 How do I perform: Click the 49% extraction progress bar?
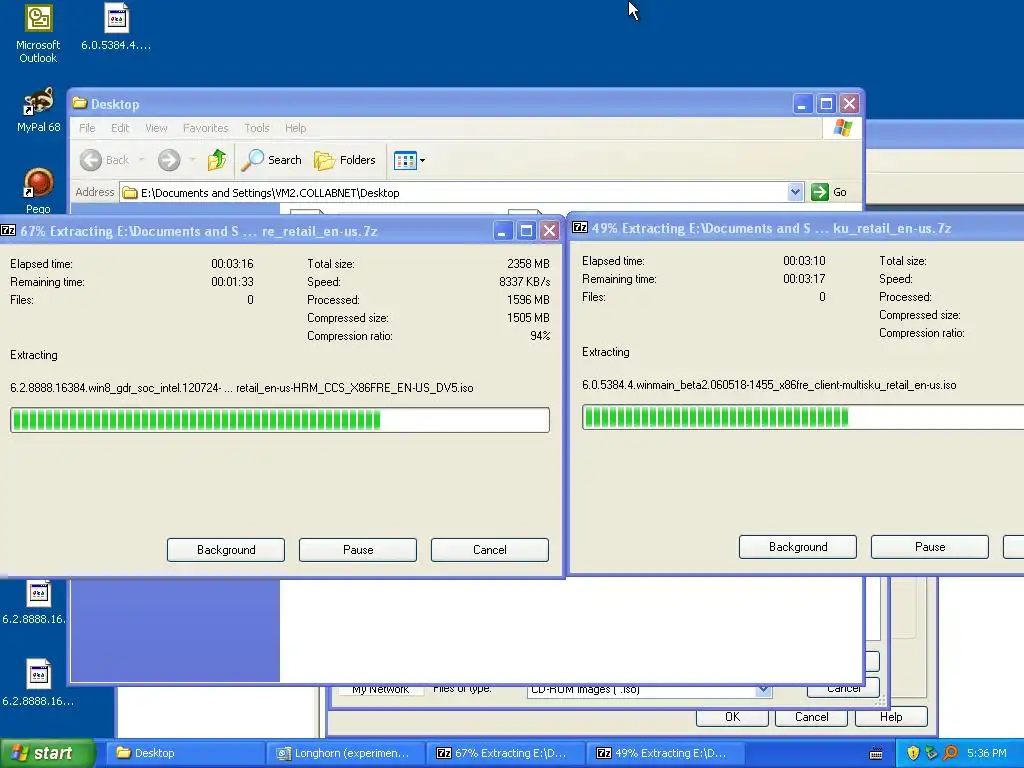coord(803,417)
